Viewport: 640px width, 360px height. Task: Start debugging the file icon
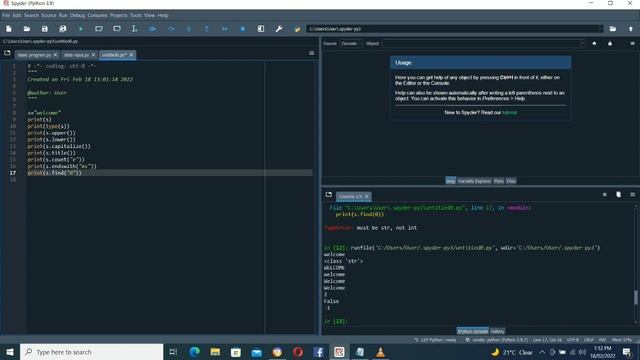point(153,29)
